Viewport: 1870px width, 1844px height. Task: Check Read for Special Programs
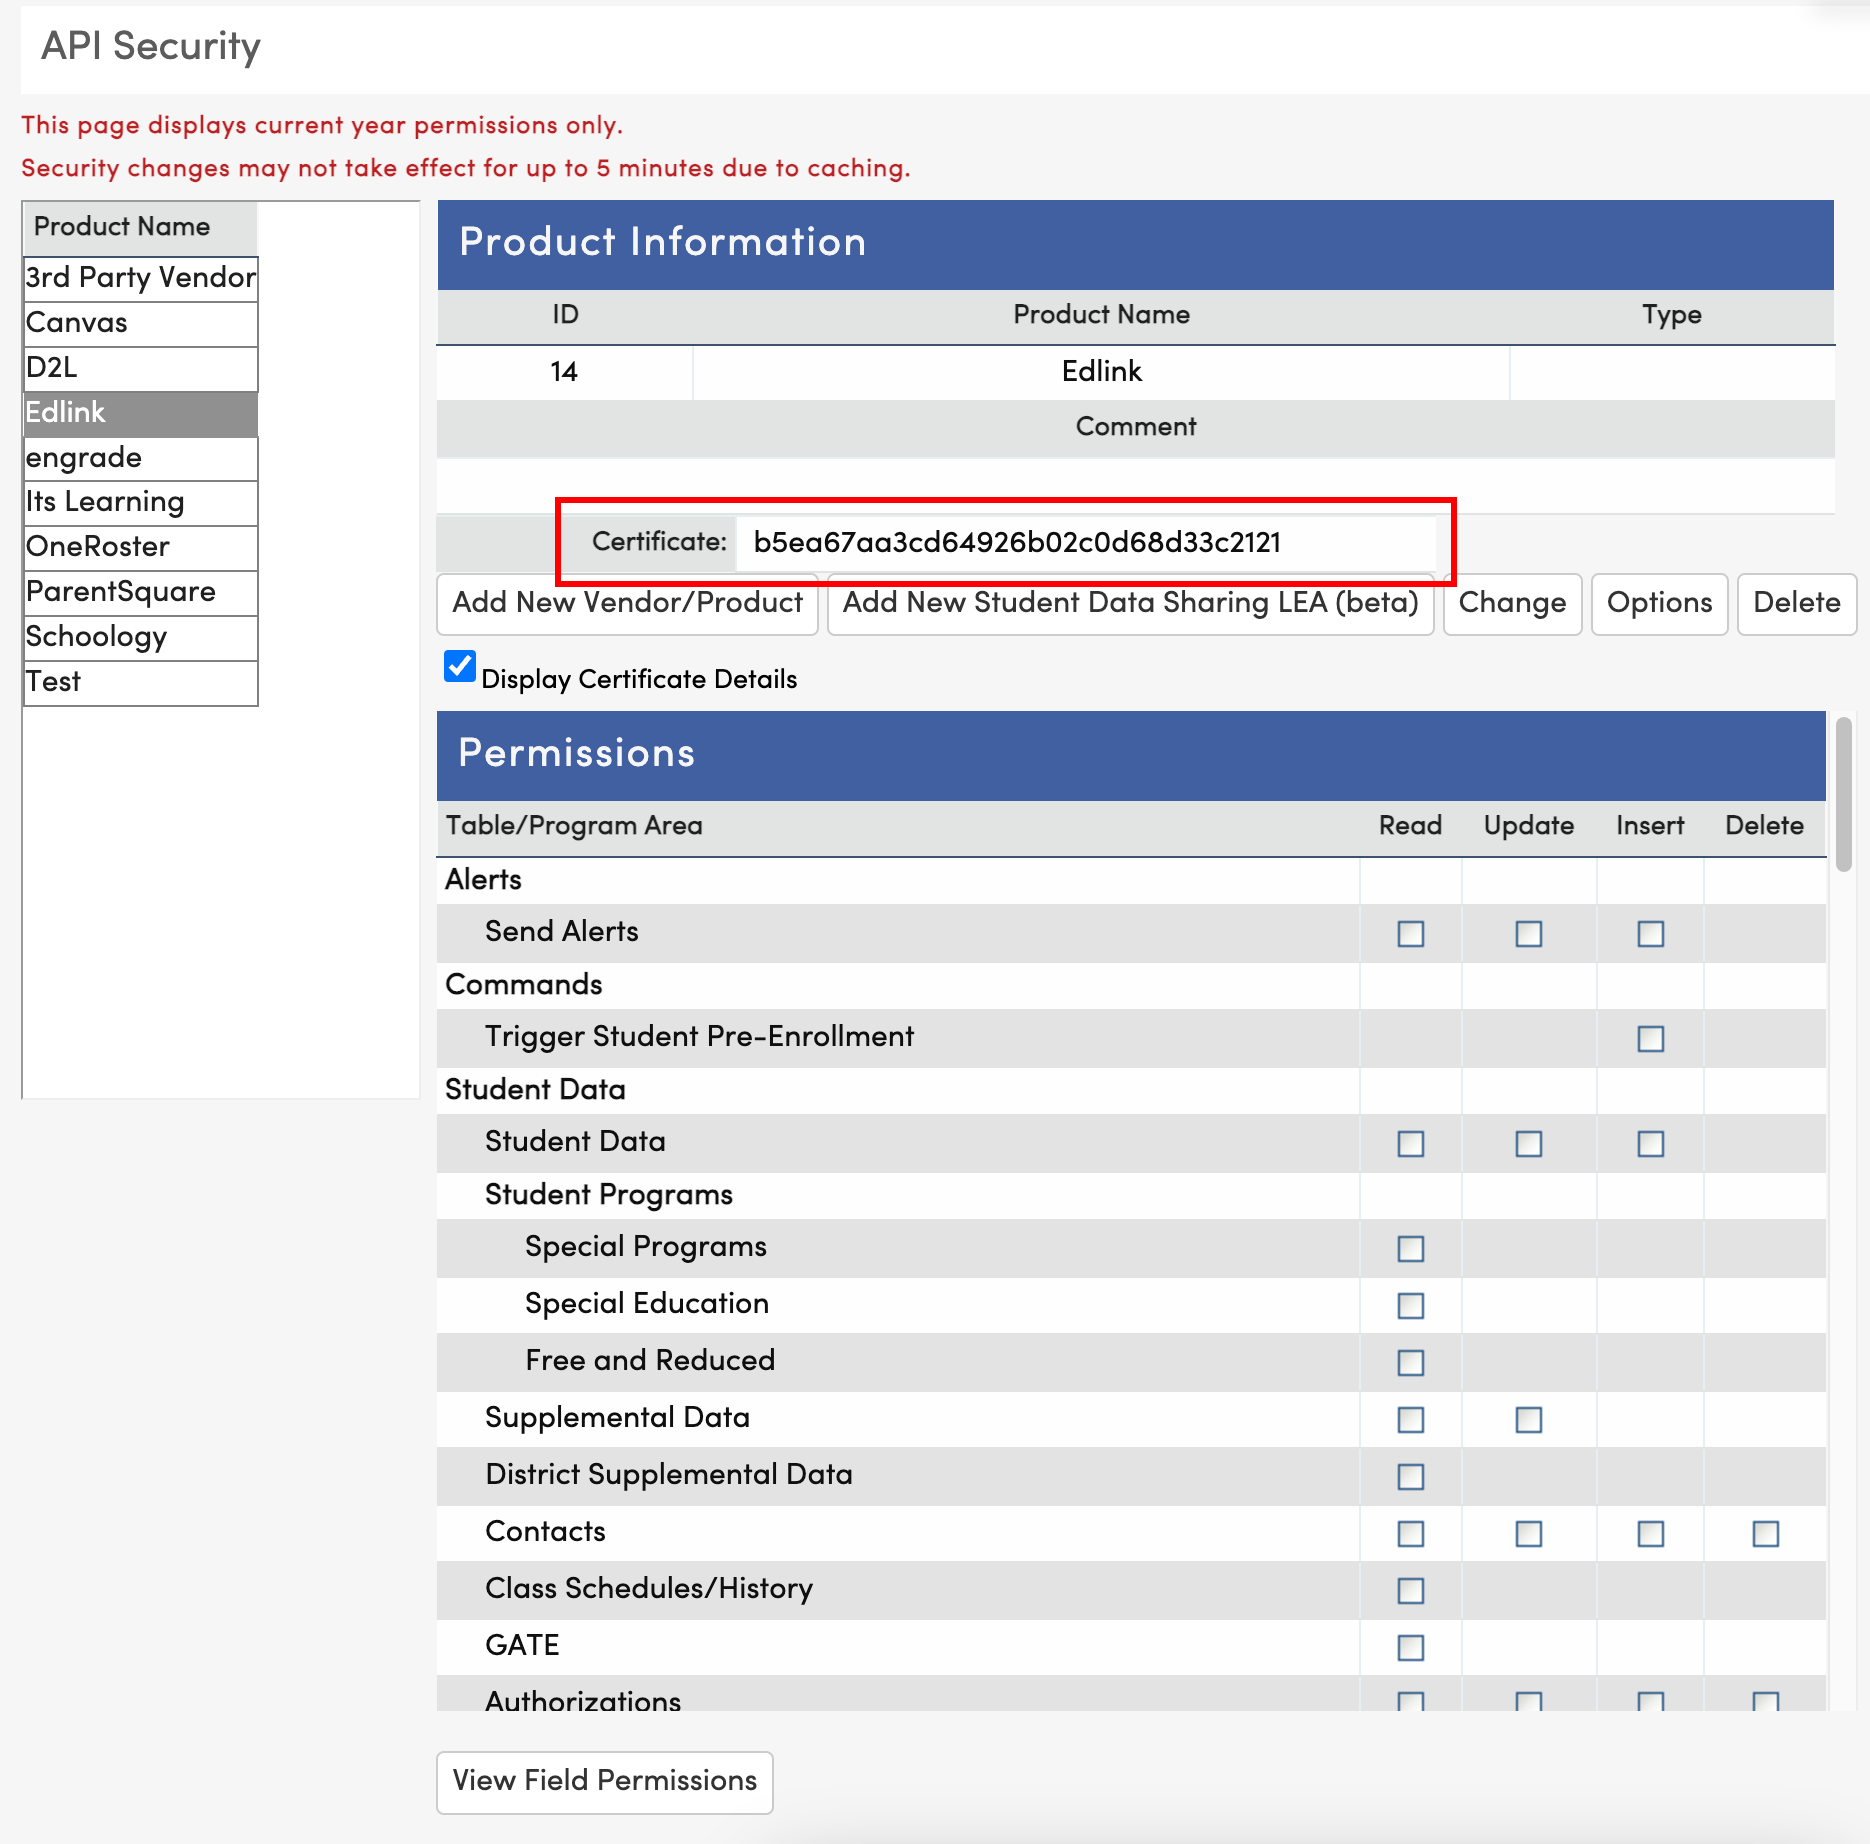click(1410, 1248)
